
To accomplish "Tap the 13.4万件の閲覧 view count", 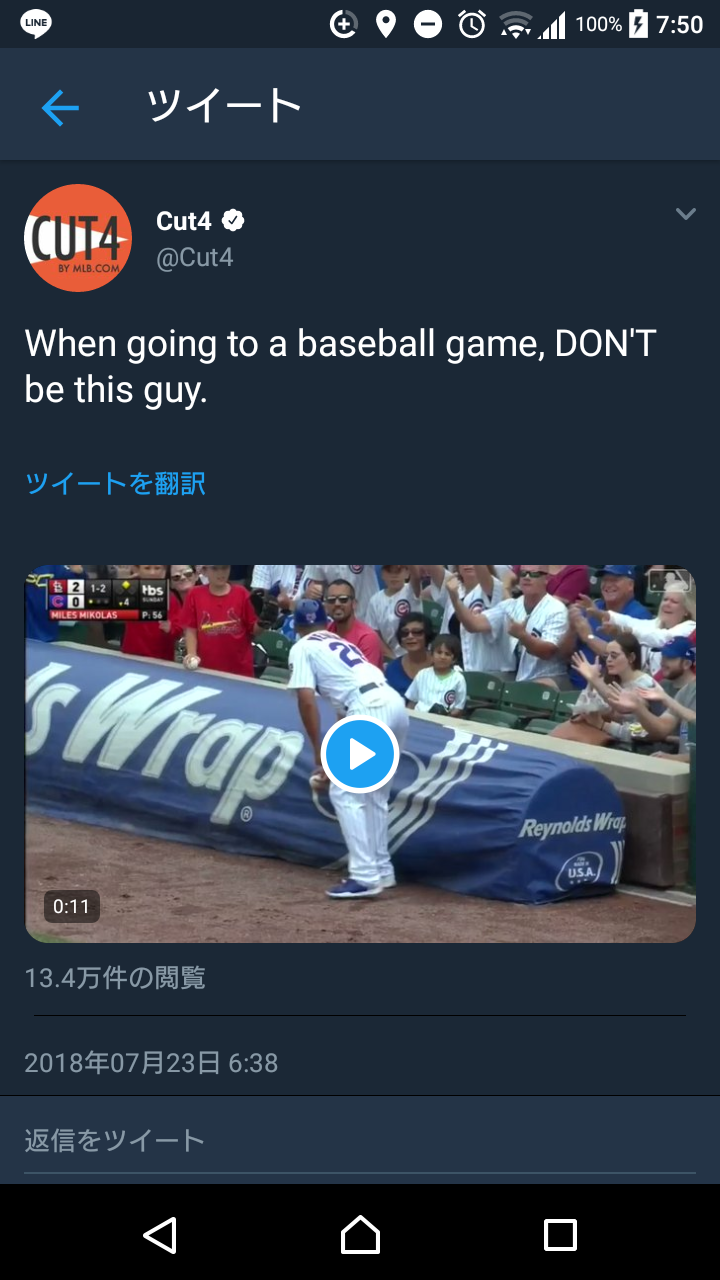I will point(115,977).
